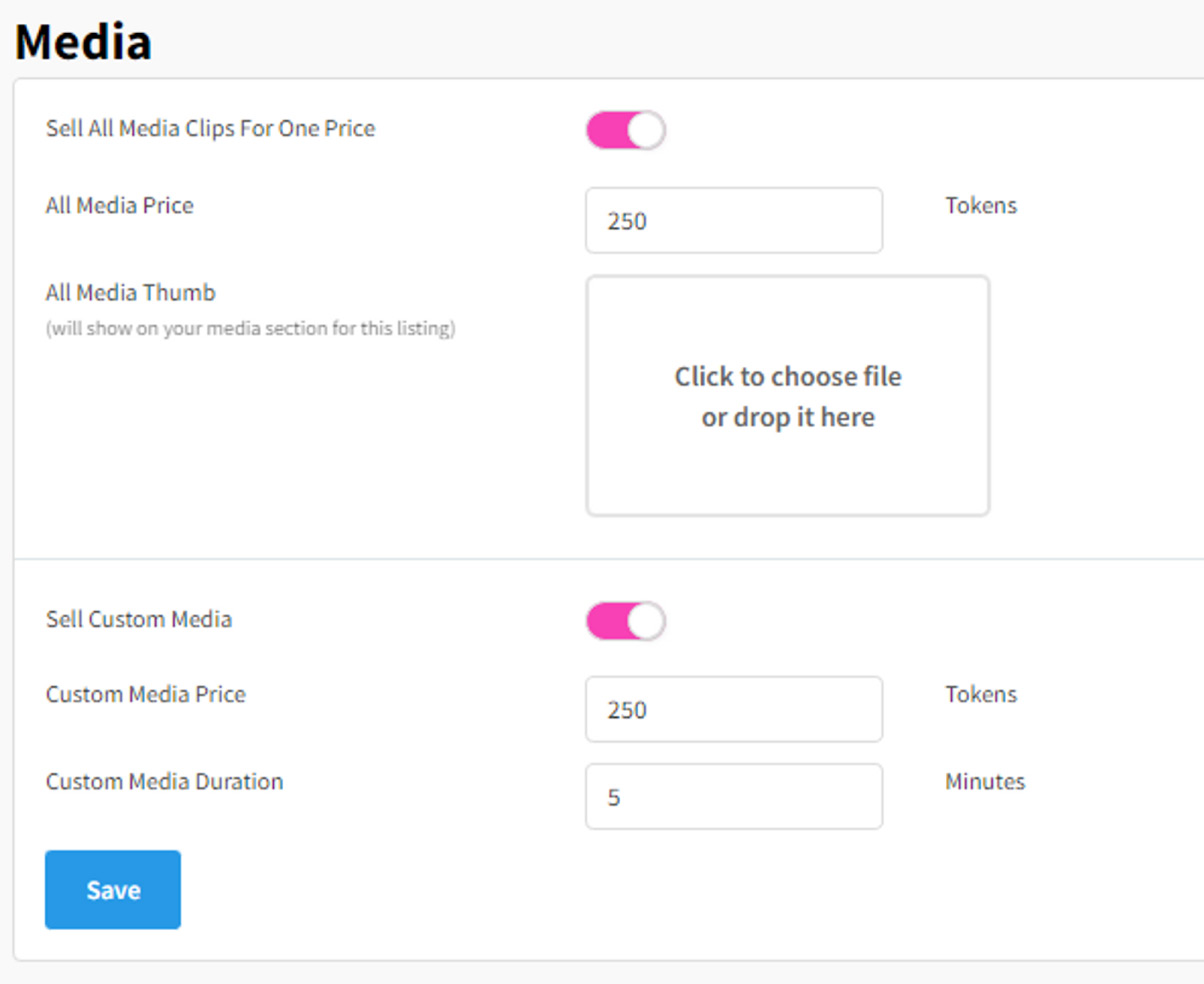
Task: Click 'Tokens' unit beside All Media Price
Action: pyautogui.click(x=981, y=206)
